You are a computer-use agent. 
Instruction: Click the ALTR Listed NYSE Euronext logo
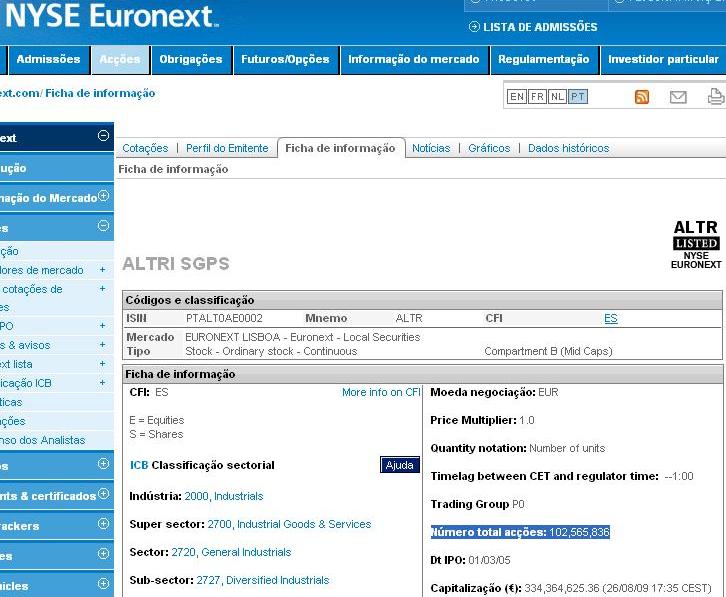pyautogui.click(x=696, y=245)
